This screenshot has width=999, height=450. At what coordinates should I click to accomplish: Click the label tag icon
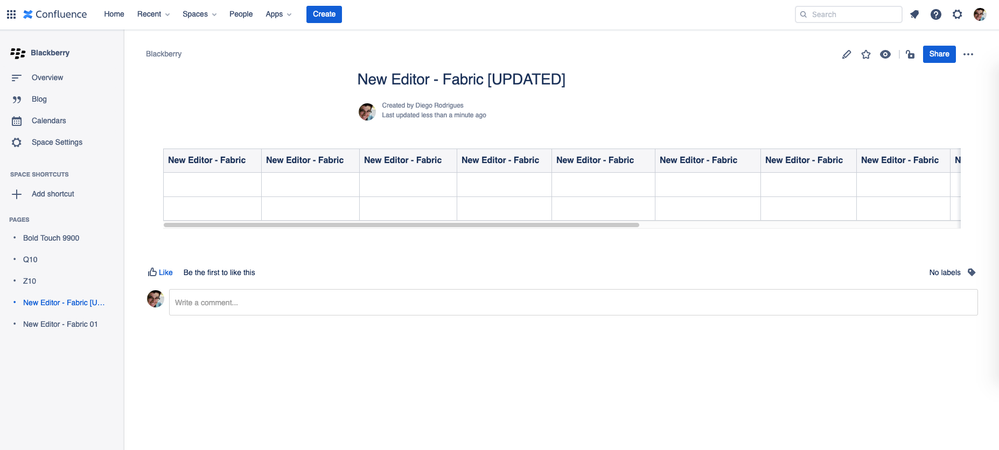pos(972,272)
